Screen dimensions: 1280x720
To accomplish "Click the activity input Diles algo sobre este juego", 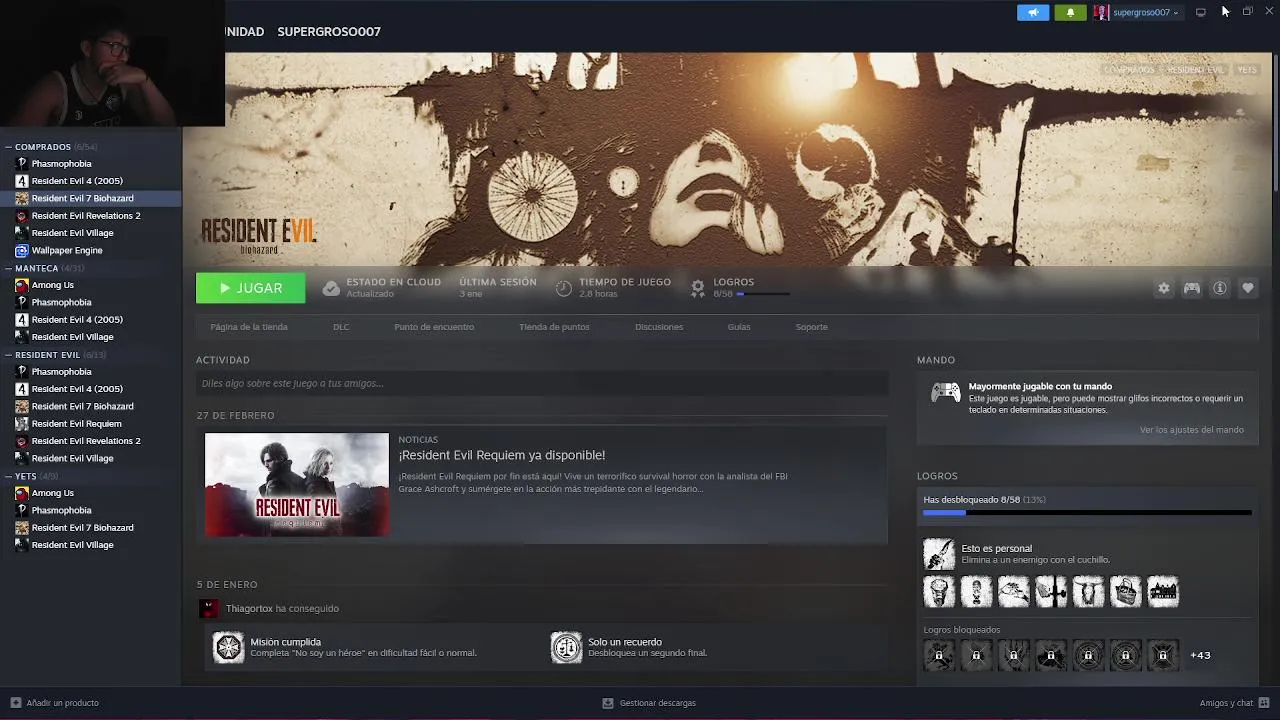I will (541, 383).
